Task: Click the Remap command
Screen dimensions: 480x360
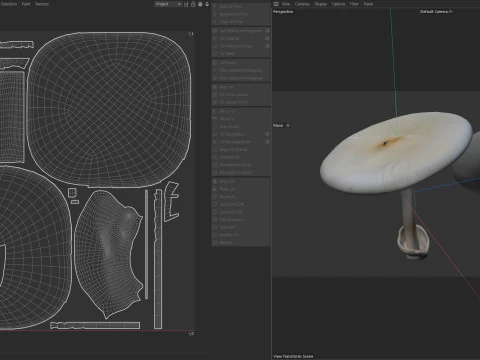Action: coord(241,243)
